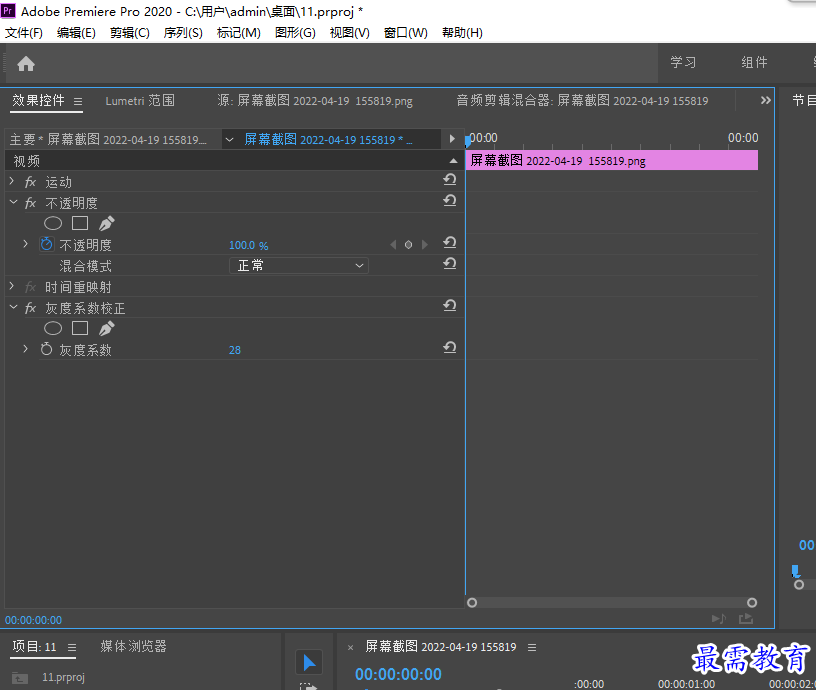Switch to 音频剪辑混合器 tab

coord(582,100)
